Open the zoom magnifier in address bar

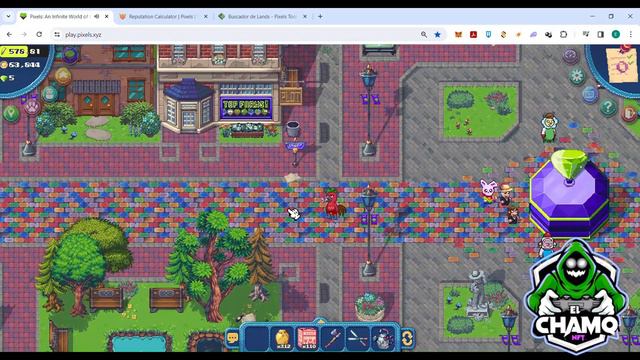point(424,35)
